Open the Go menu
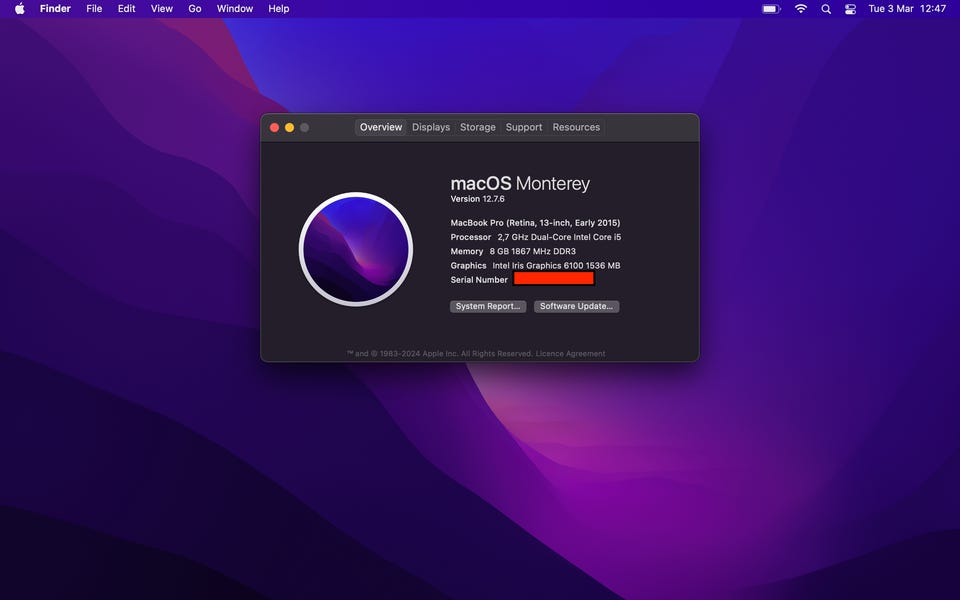Viewport: 960px width, 600px height. tap(195, 9)
